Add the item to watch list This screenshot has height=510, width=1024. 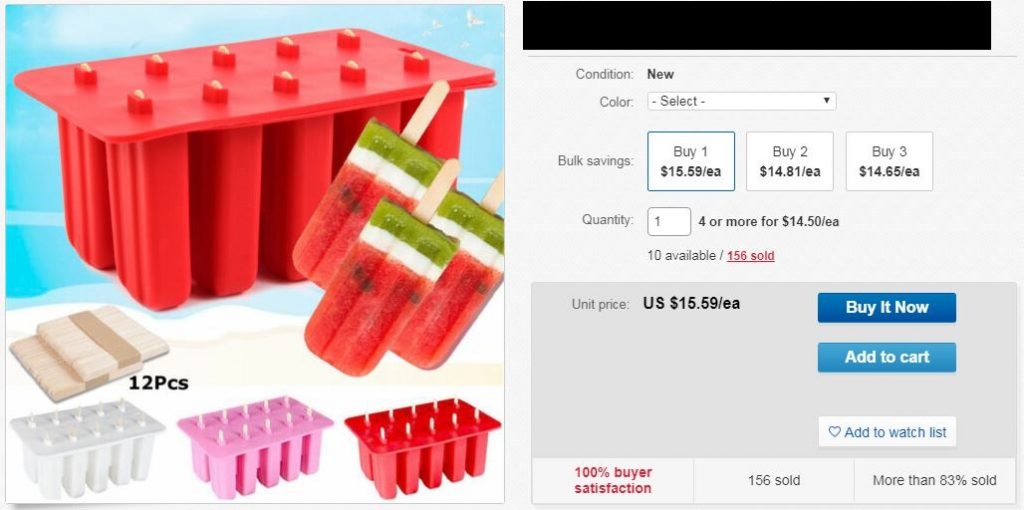pyautogui.click(x=887, y=432)
